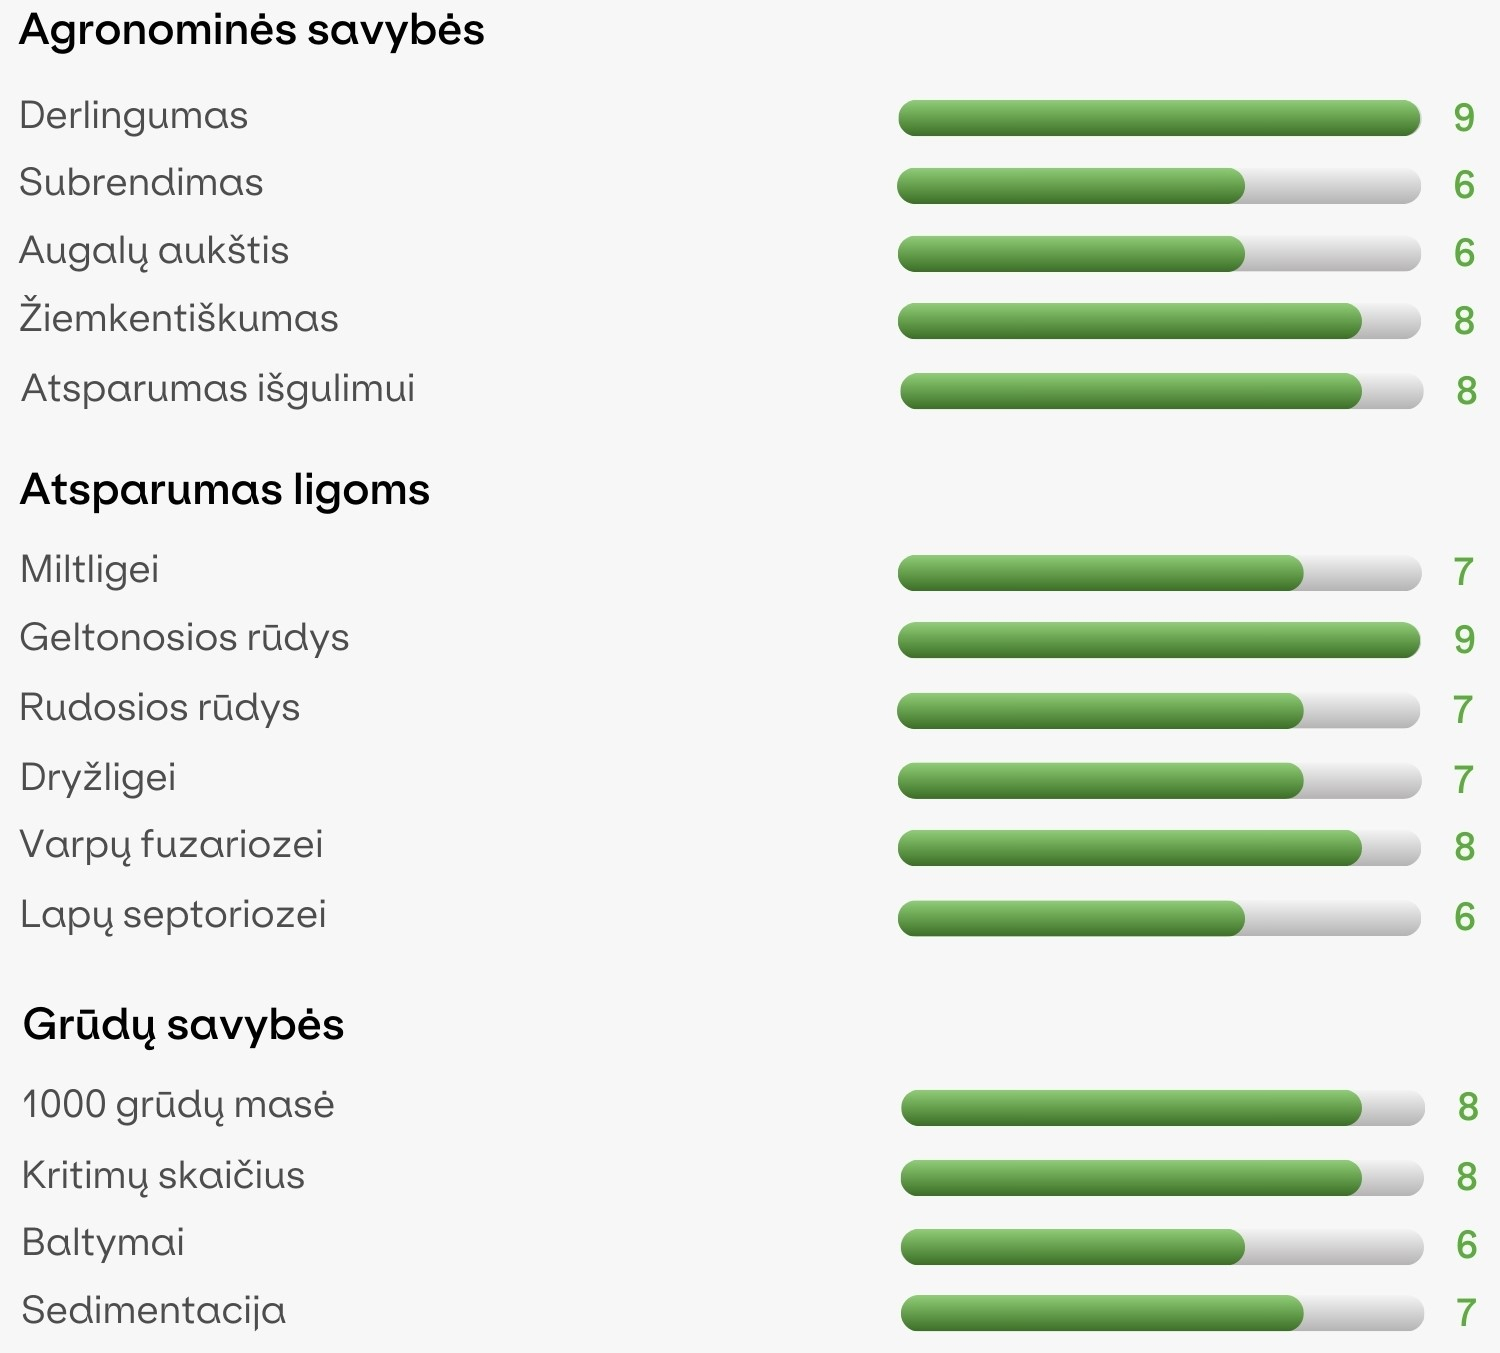The image size is (1500, 1353).
Task: Click the Sedimentacija score value 7
Action: [x=1466, y=1313]
